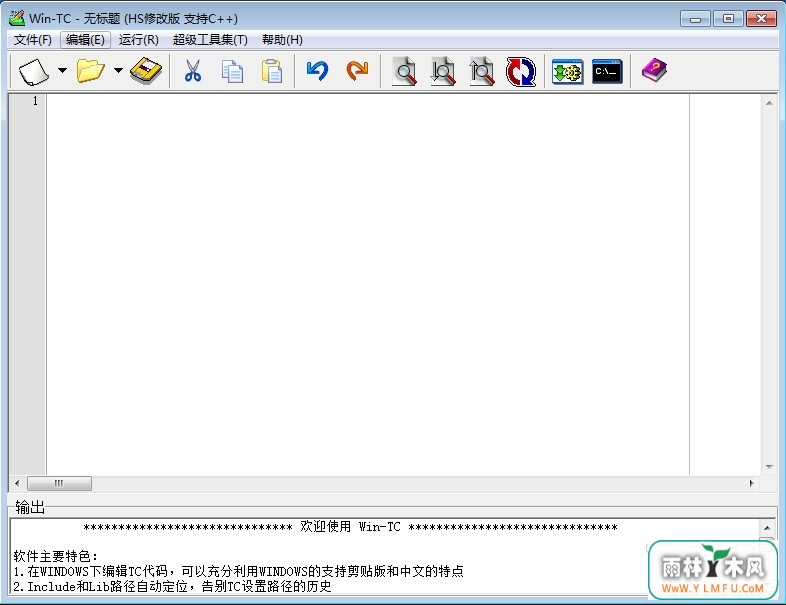Paste from the clipboard icon
This screenshot has width=786, height=605.
[x=272, y=71]
